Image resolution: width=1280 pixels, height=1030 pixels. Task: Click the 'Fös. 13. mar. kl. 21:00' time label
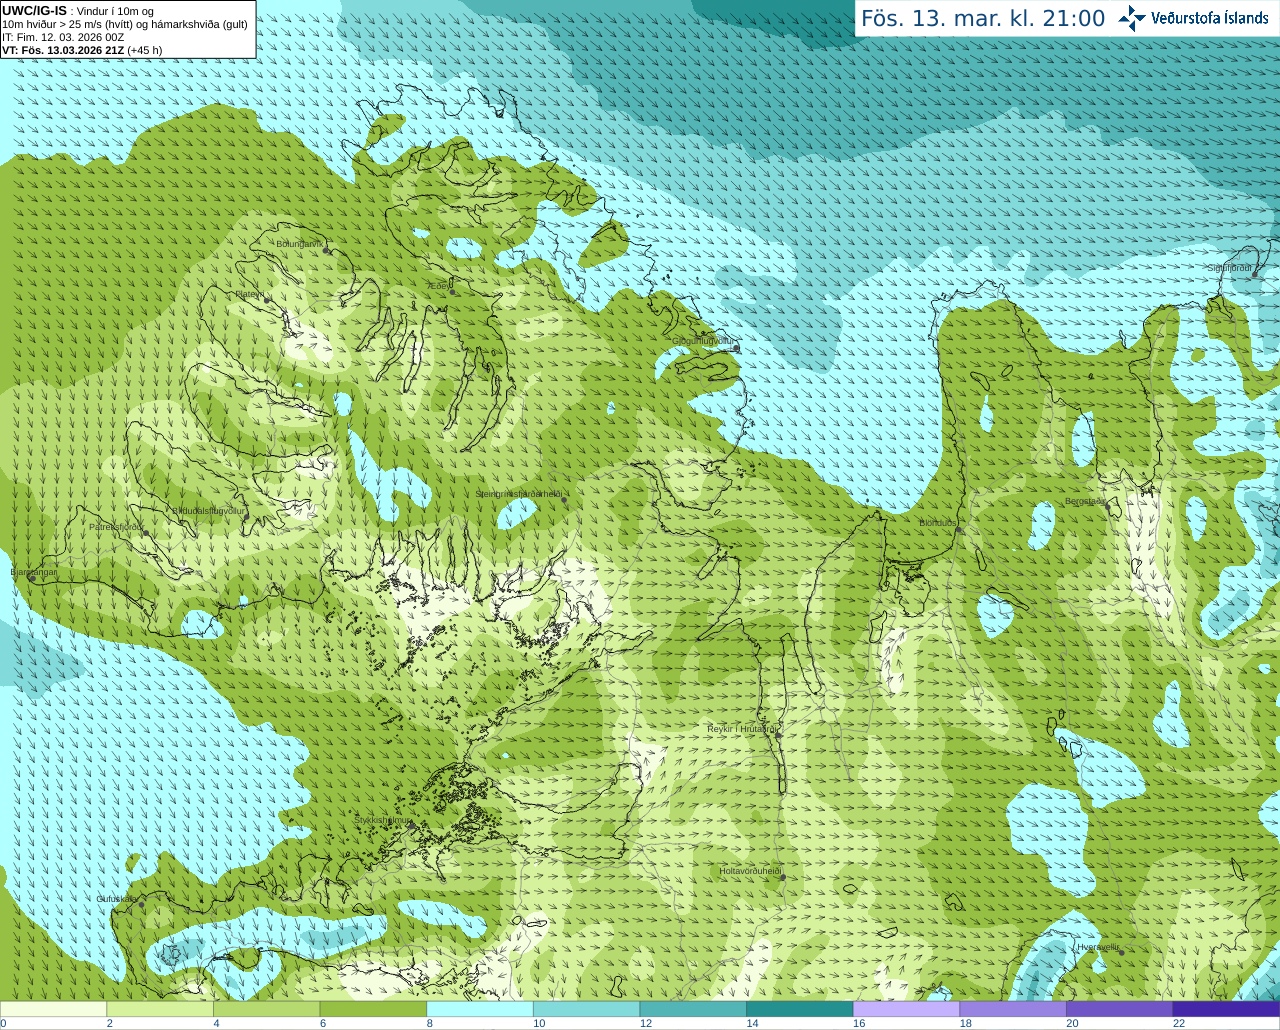983,18
